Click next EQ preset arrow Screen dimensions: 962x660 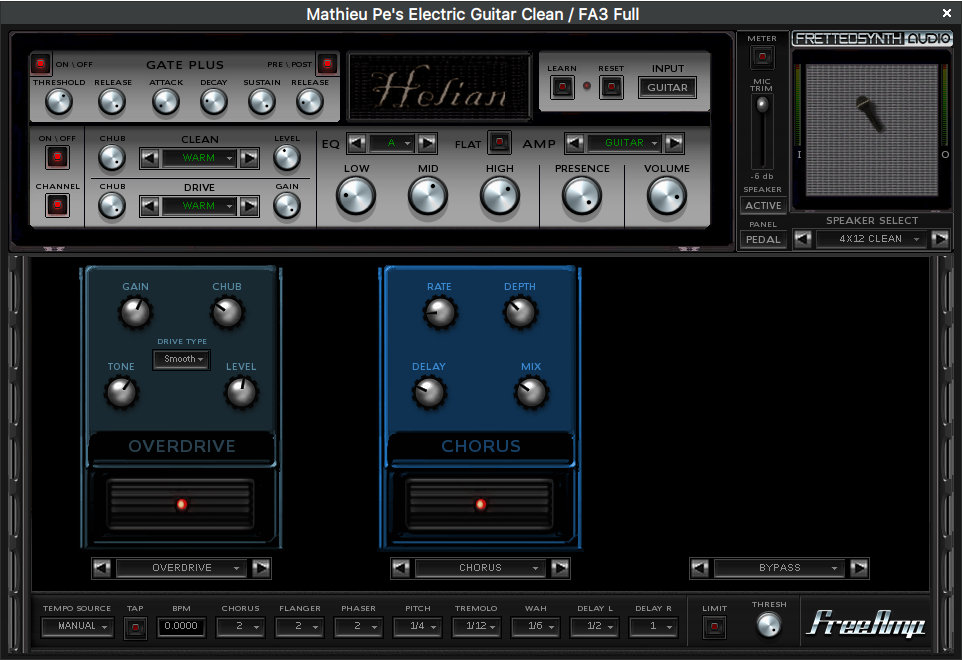pos(428,144)
